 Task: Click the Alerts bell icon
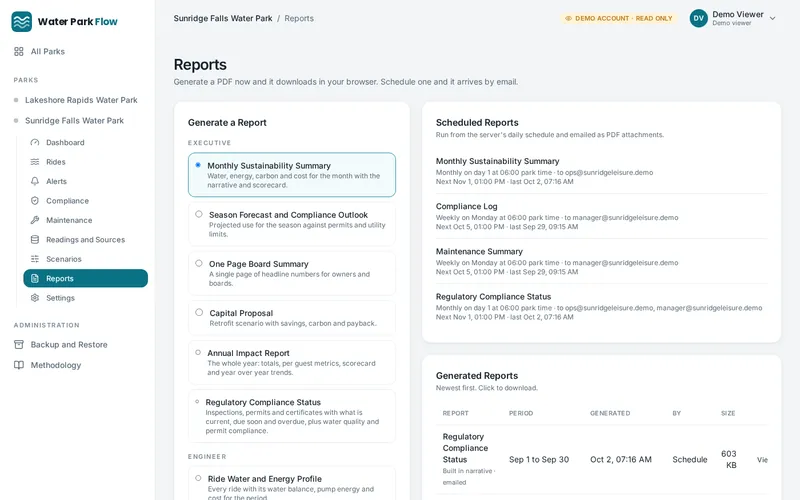point(35,181)
